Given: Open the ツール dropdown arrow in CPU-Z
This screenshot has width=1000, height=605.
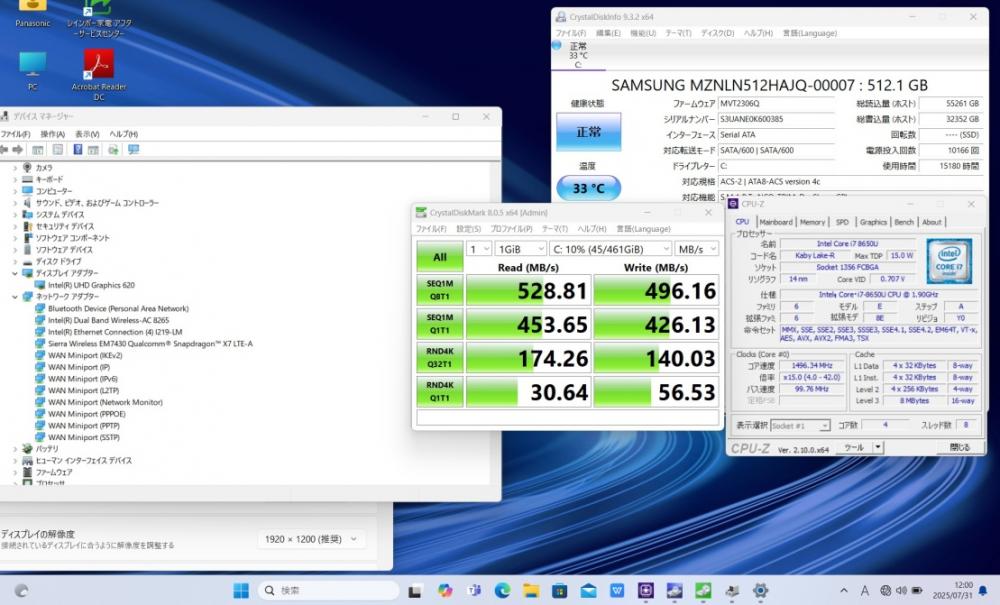Looking at the screenshot, I should point(878,448).
